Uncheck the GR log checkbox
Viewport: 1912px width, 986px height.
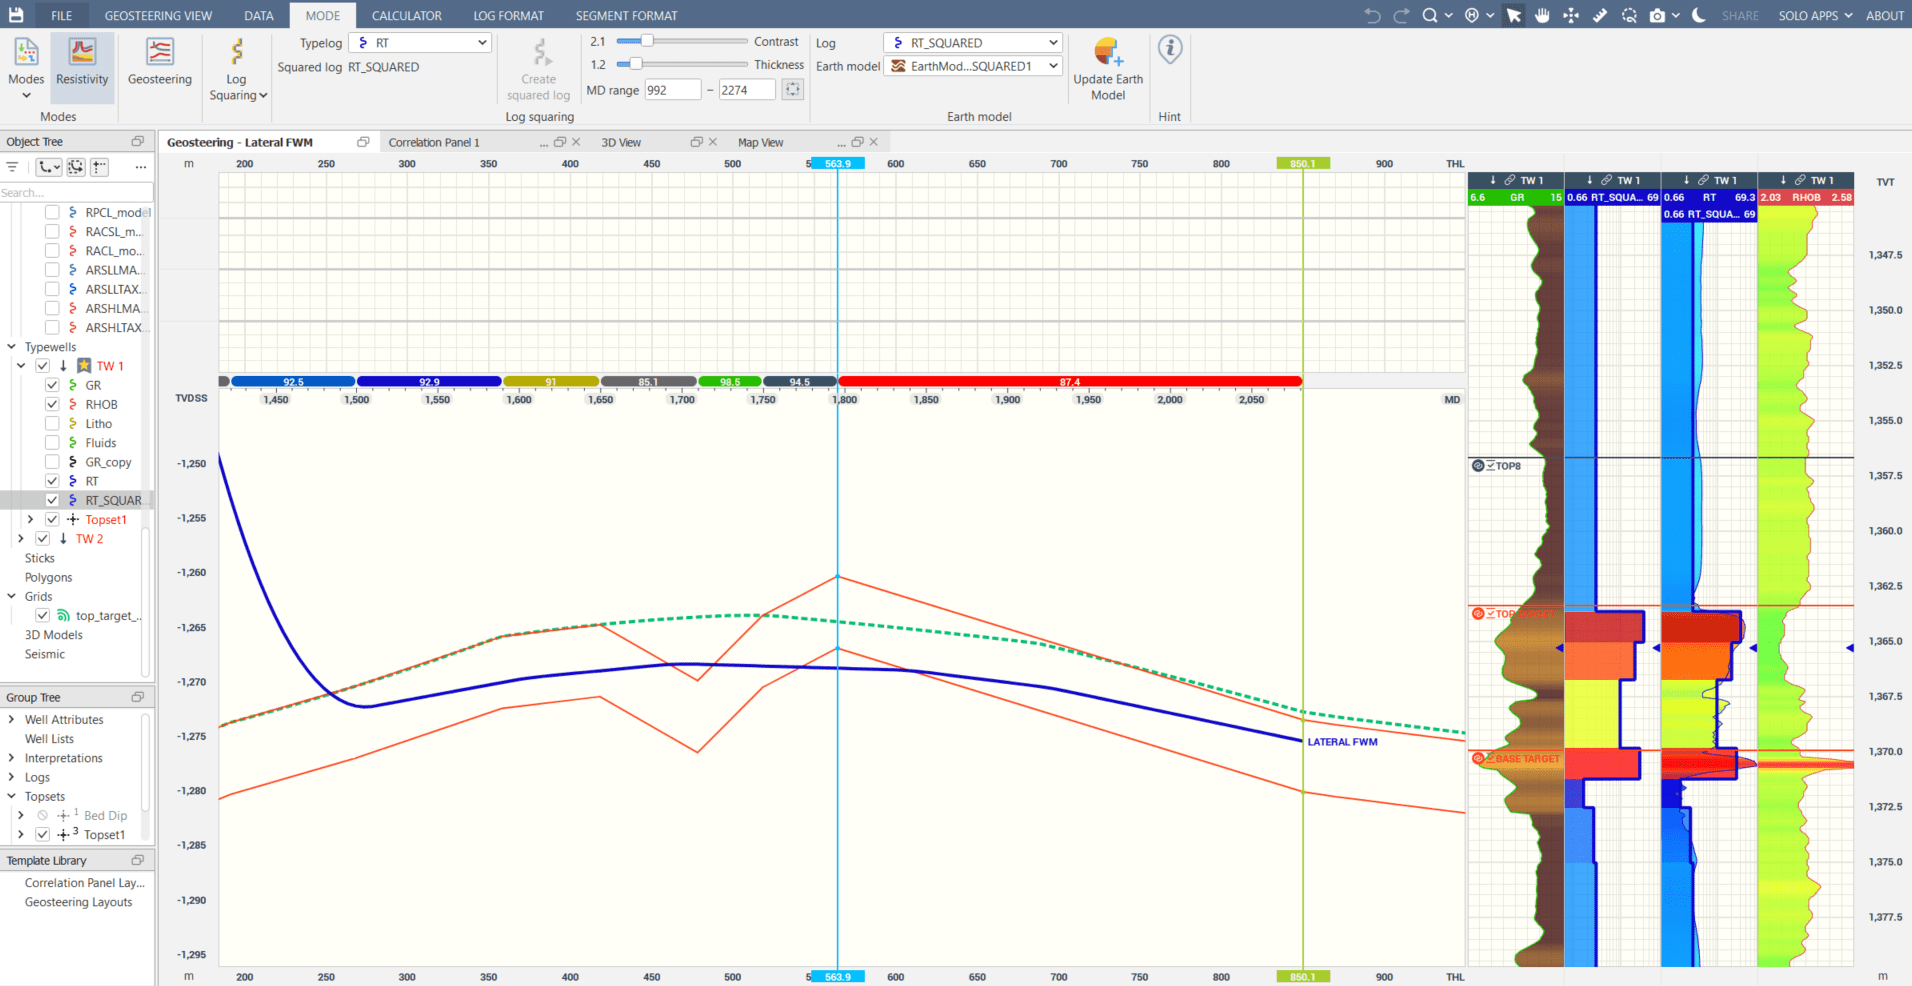point(52,385)
